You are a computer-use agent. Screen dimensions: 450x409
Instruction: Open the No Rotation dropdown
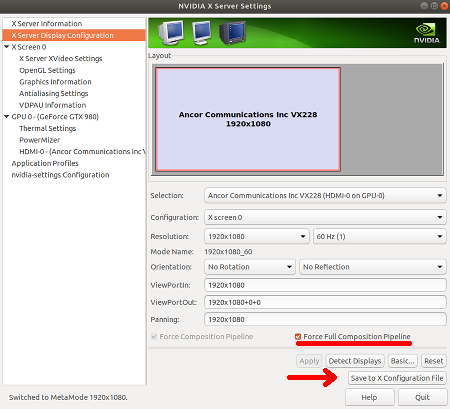[250, 267]
